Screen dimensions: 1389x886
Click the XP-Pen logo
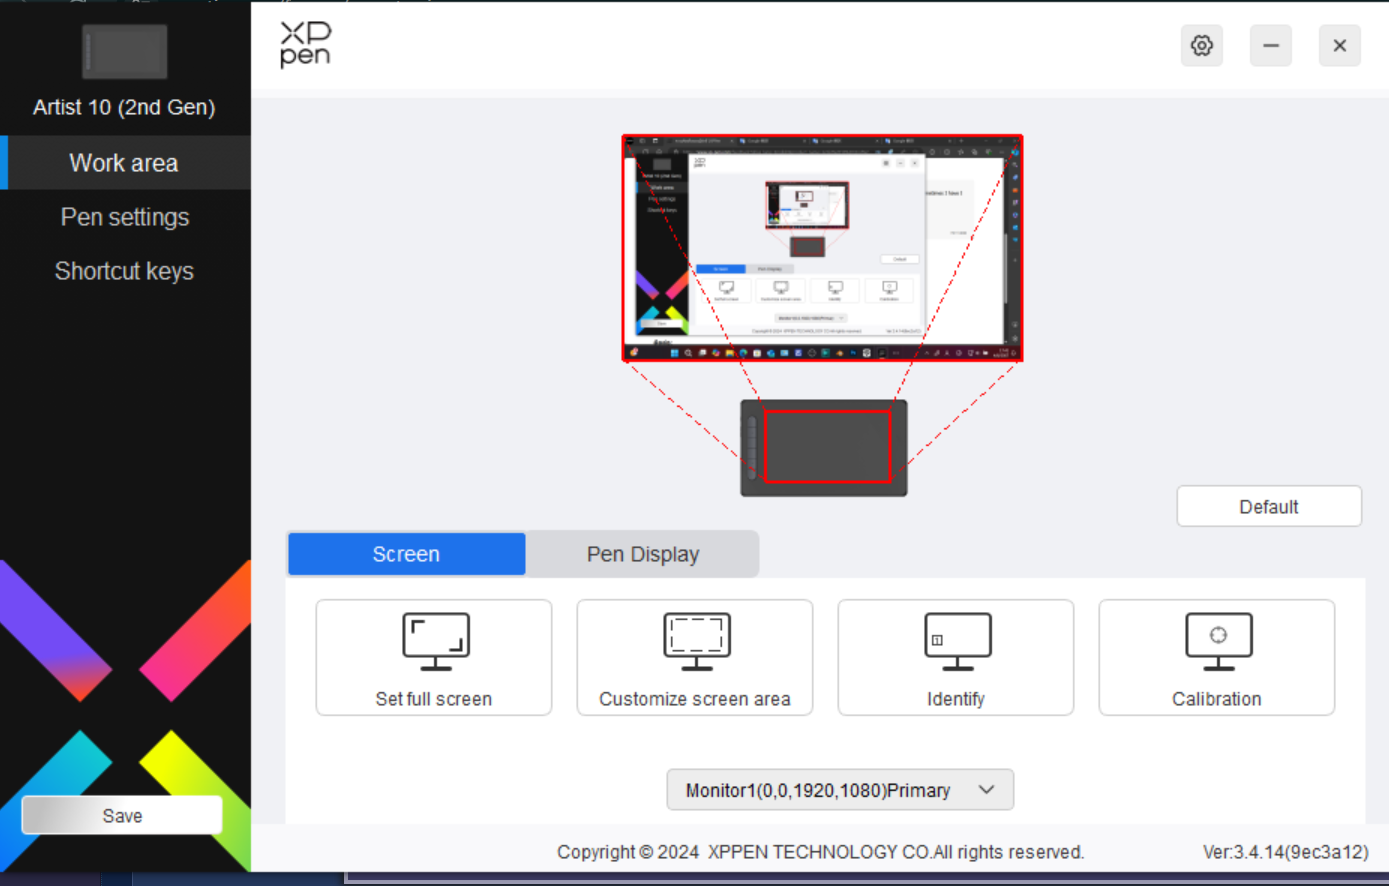pyautogui.click(x=305, y=45)
